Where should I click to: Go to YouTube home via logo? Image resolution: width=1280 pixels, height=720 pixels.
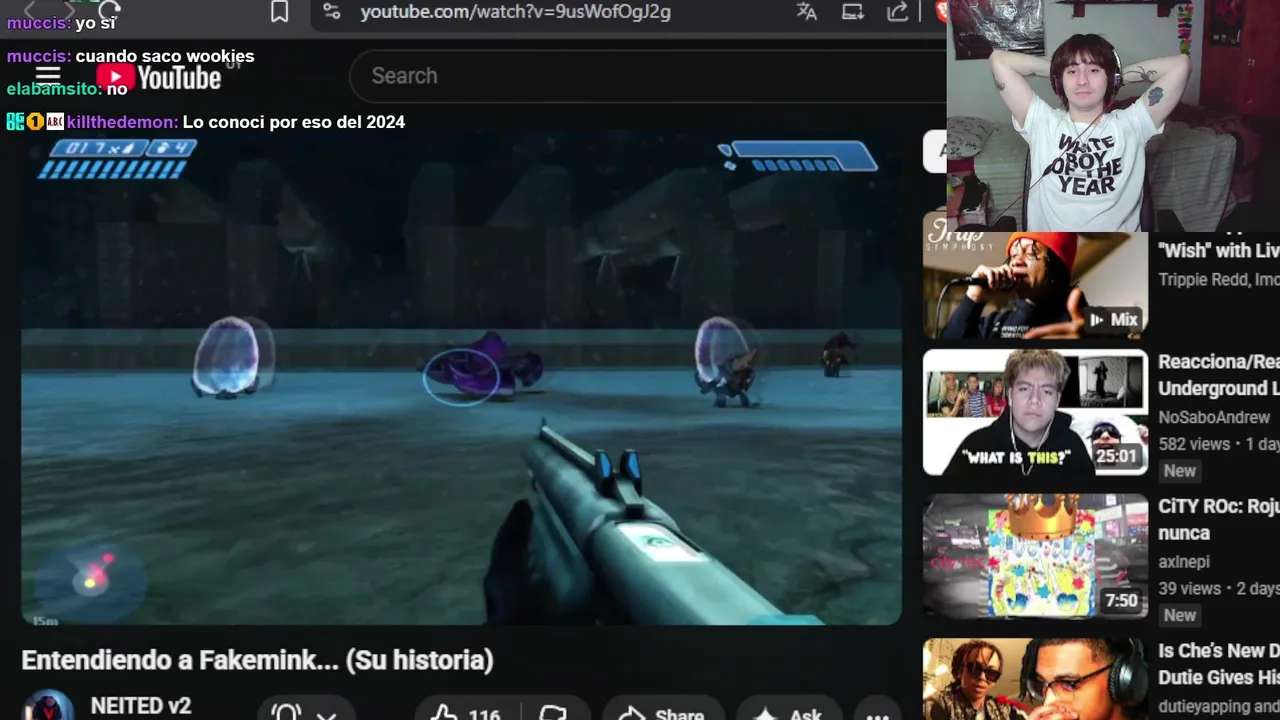pyautogui.click(x=159, y=77)
